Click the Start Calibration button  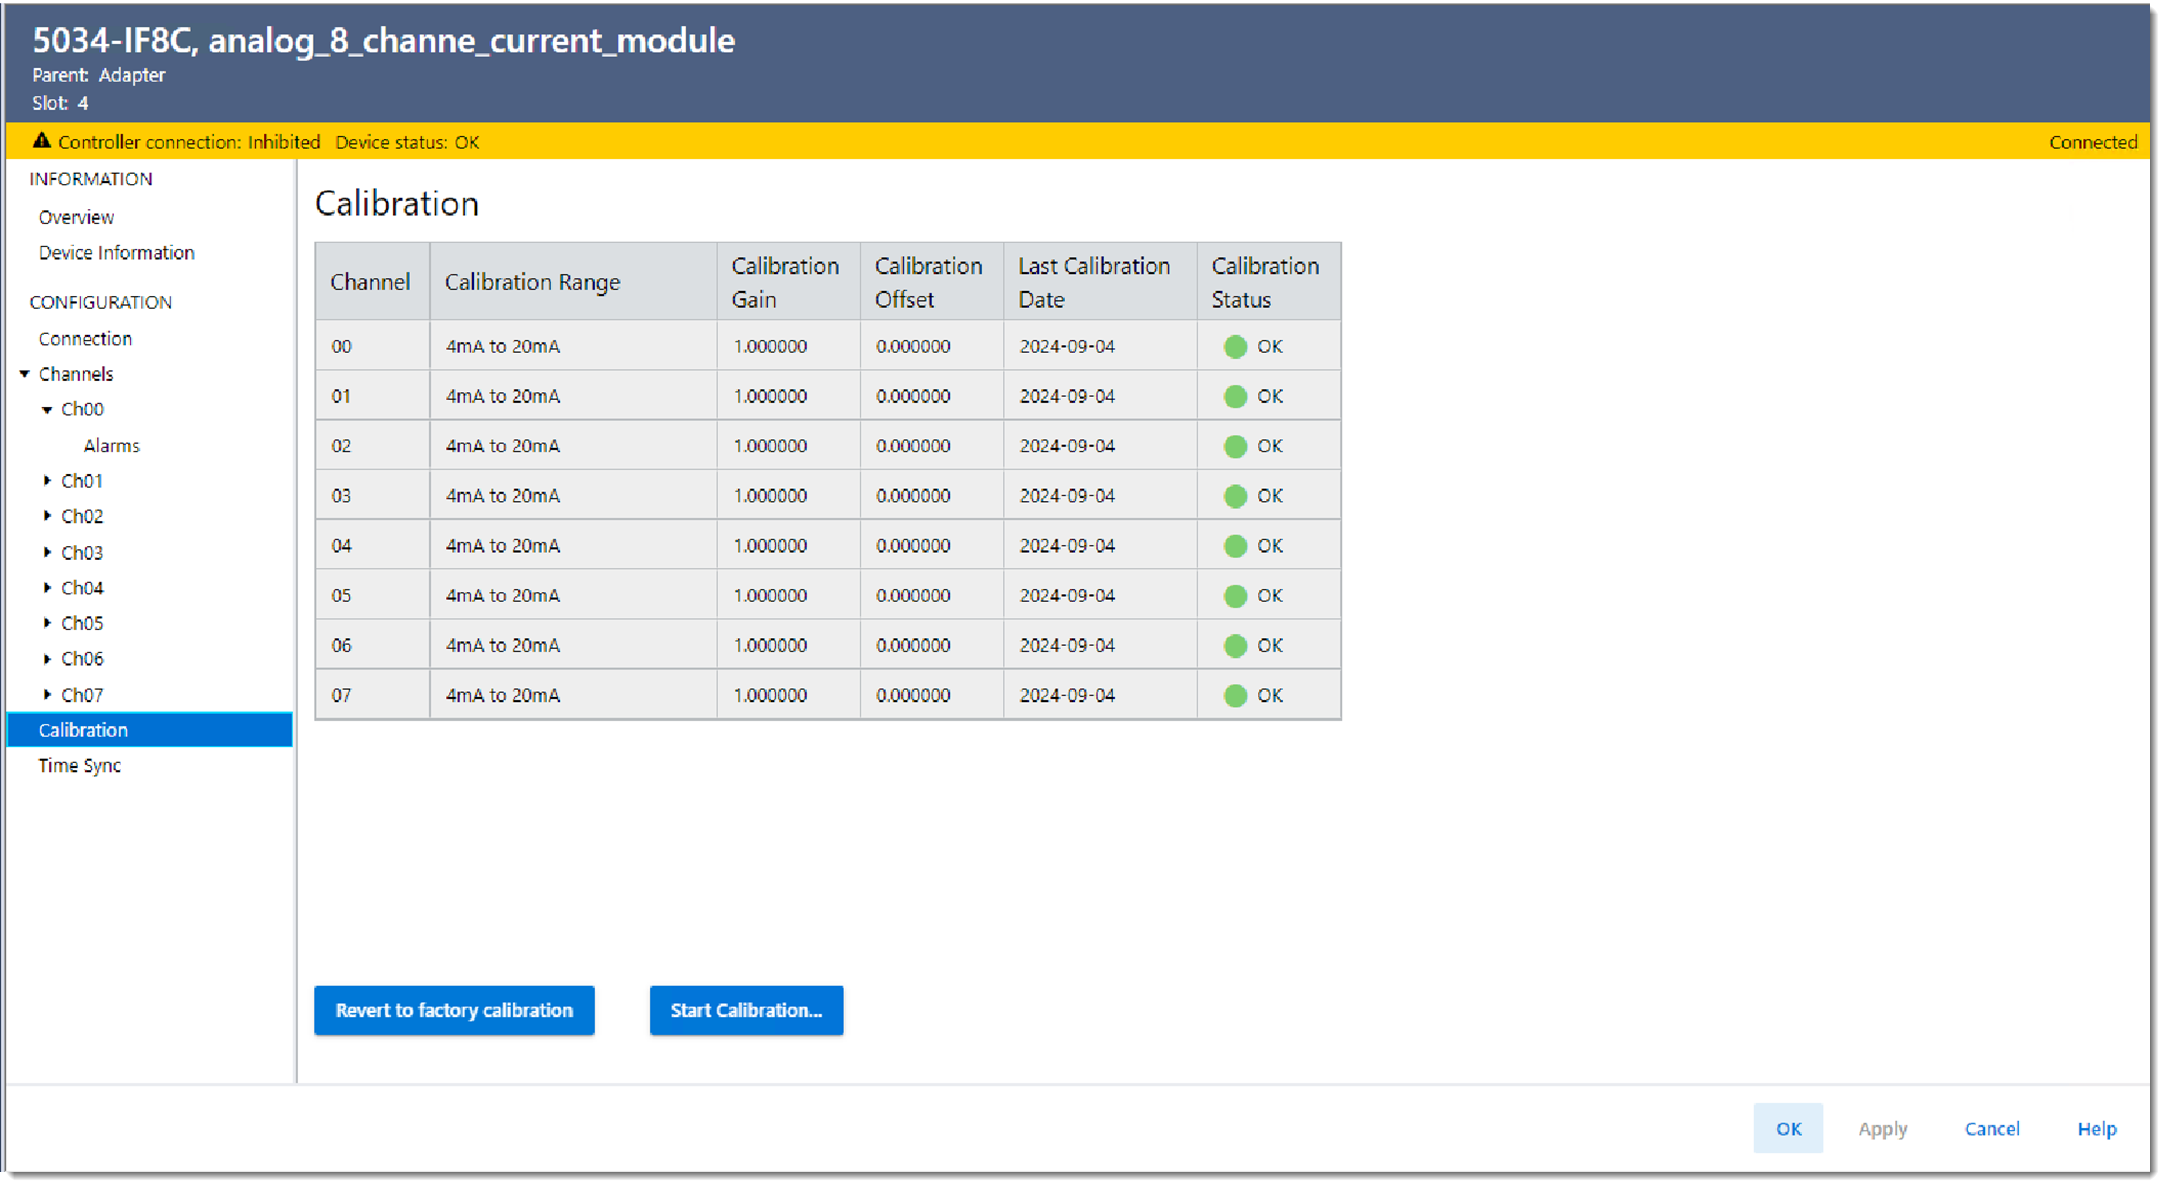click(x=746, y=1010)
